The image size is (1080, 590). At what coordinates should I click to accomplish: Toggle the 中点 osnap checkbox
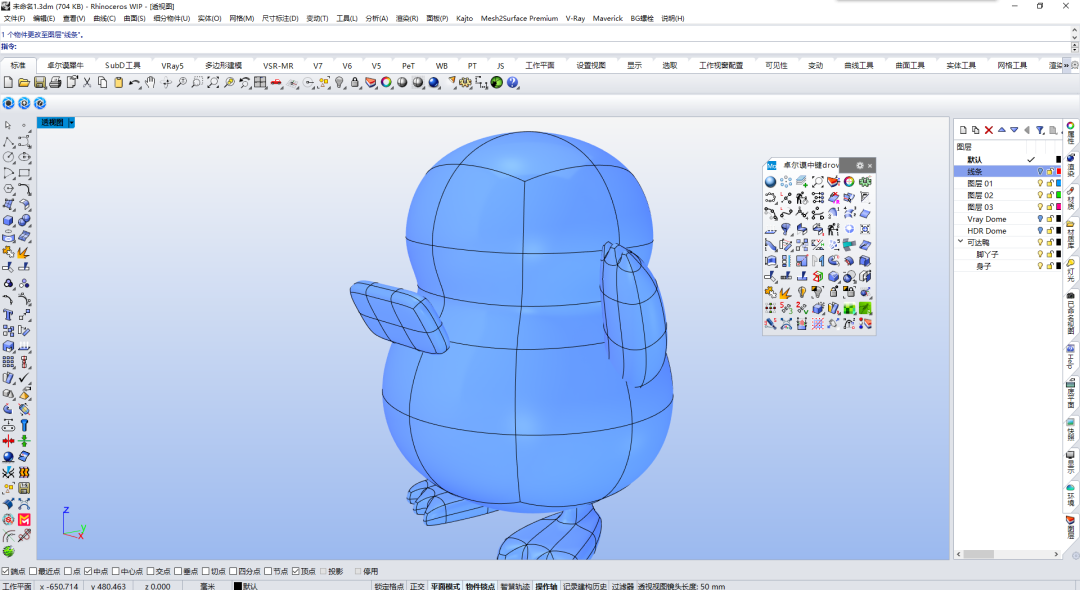point(87,571)
